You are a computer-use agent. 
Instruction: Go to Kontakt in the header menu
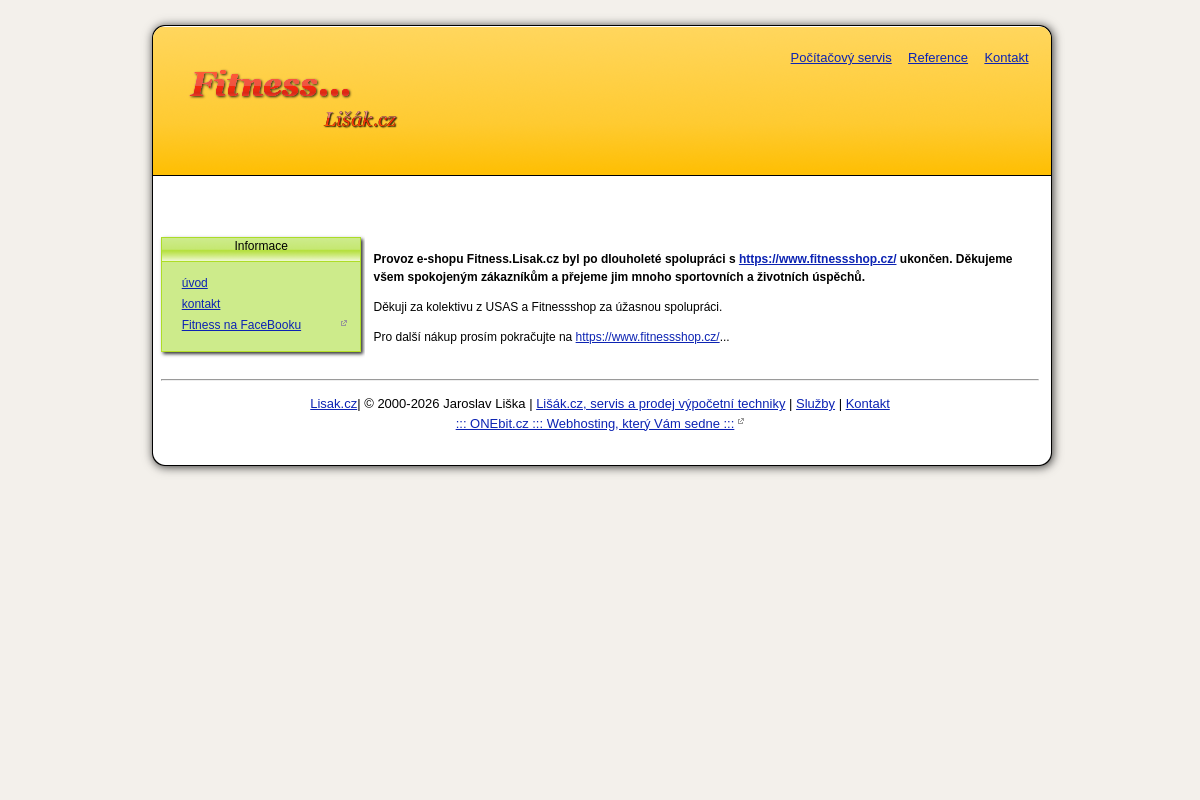[1006, 58]
